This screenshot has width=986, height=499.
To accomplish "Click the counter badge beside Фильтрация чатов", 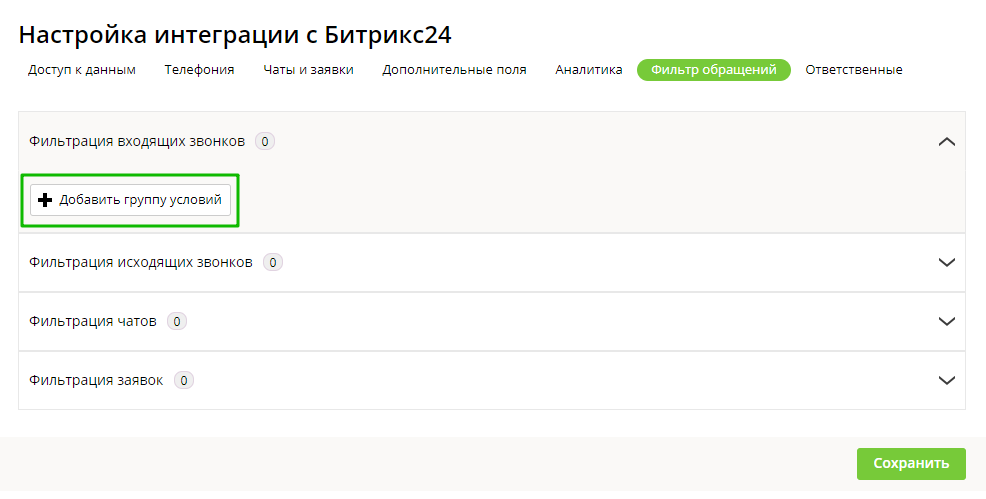I will (x=177, y=321).
